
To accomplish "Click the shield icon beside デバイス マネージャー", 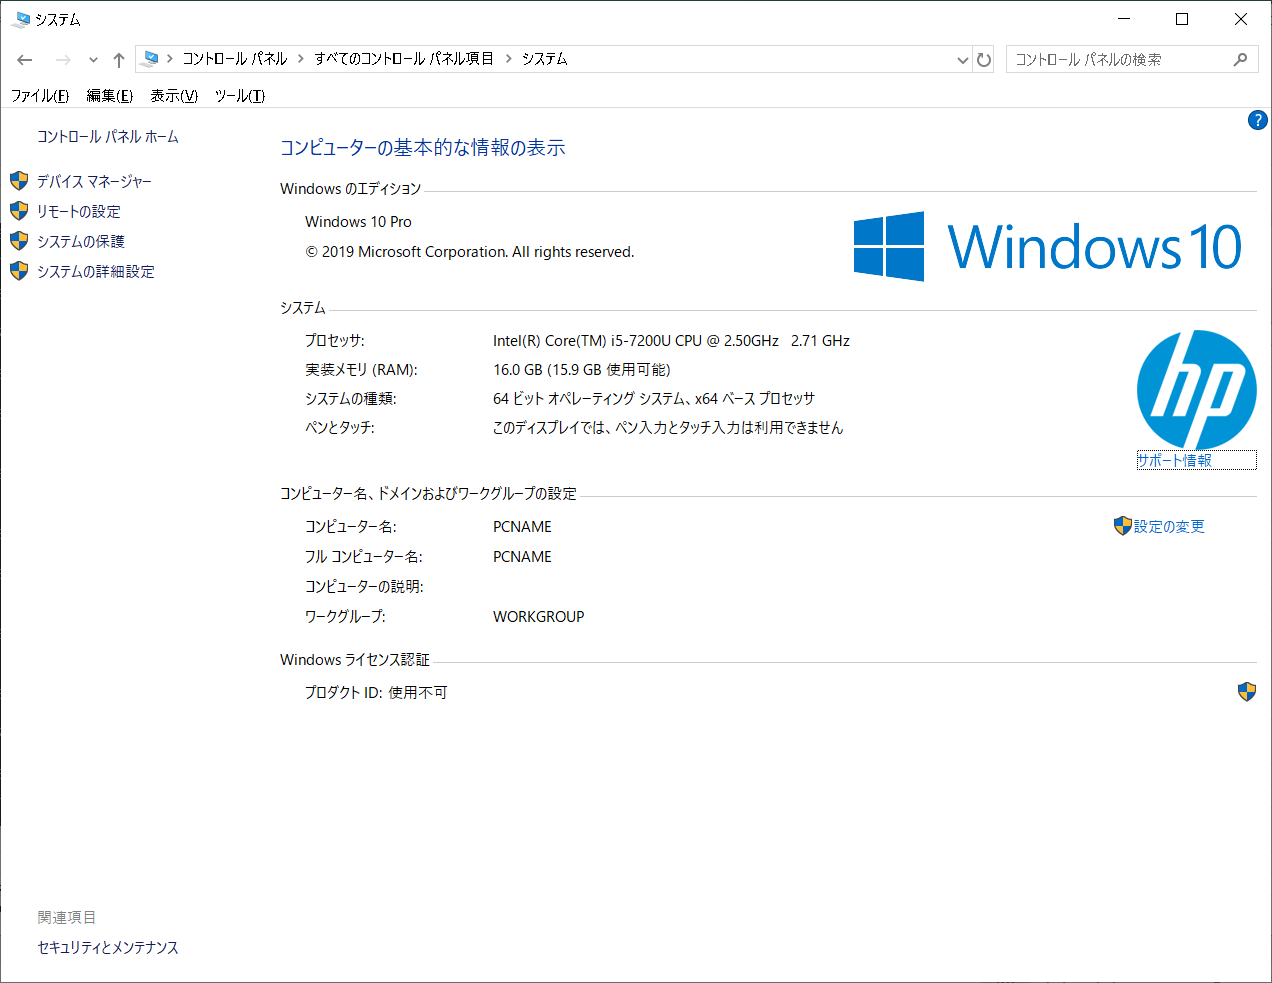I will (x=17, y=181).
